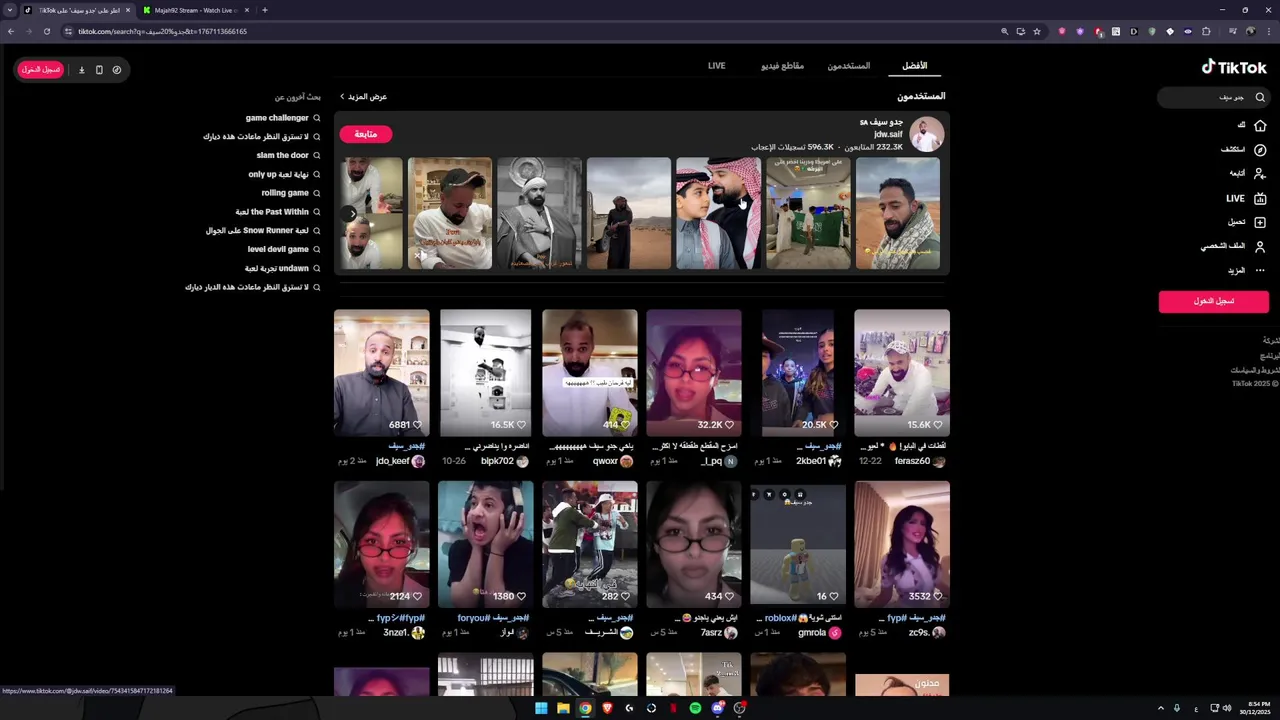The image size is (1280, 720).
Task: Select suggestion The Past Within
Action: (272, 212)
